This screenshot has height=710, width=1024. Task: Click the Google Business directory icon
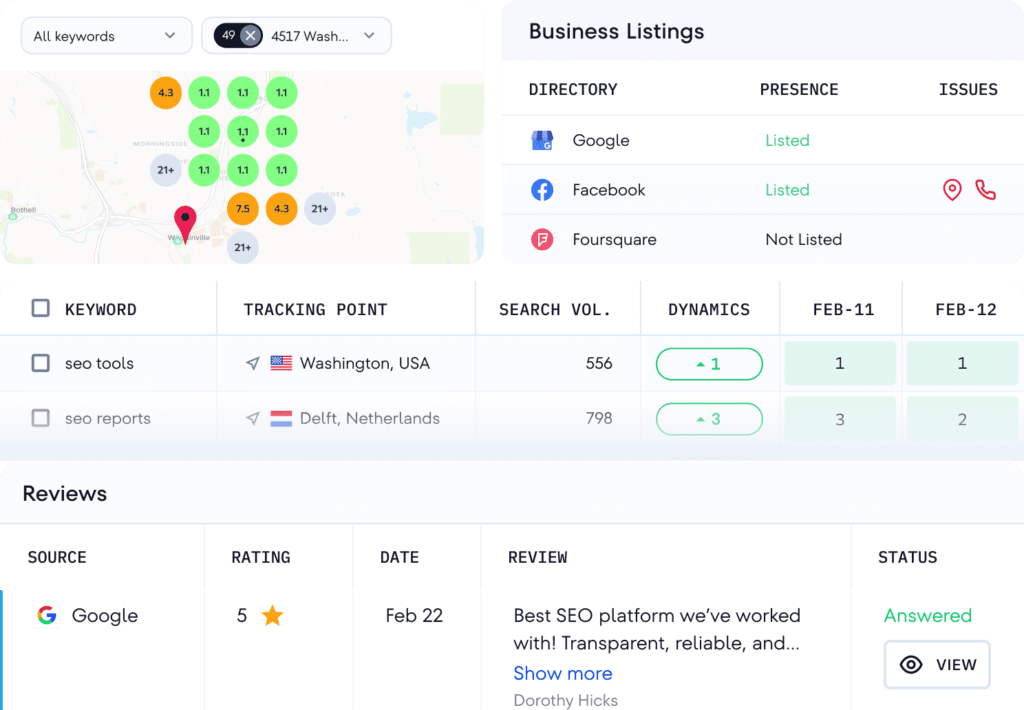[542, 141]
